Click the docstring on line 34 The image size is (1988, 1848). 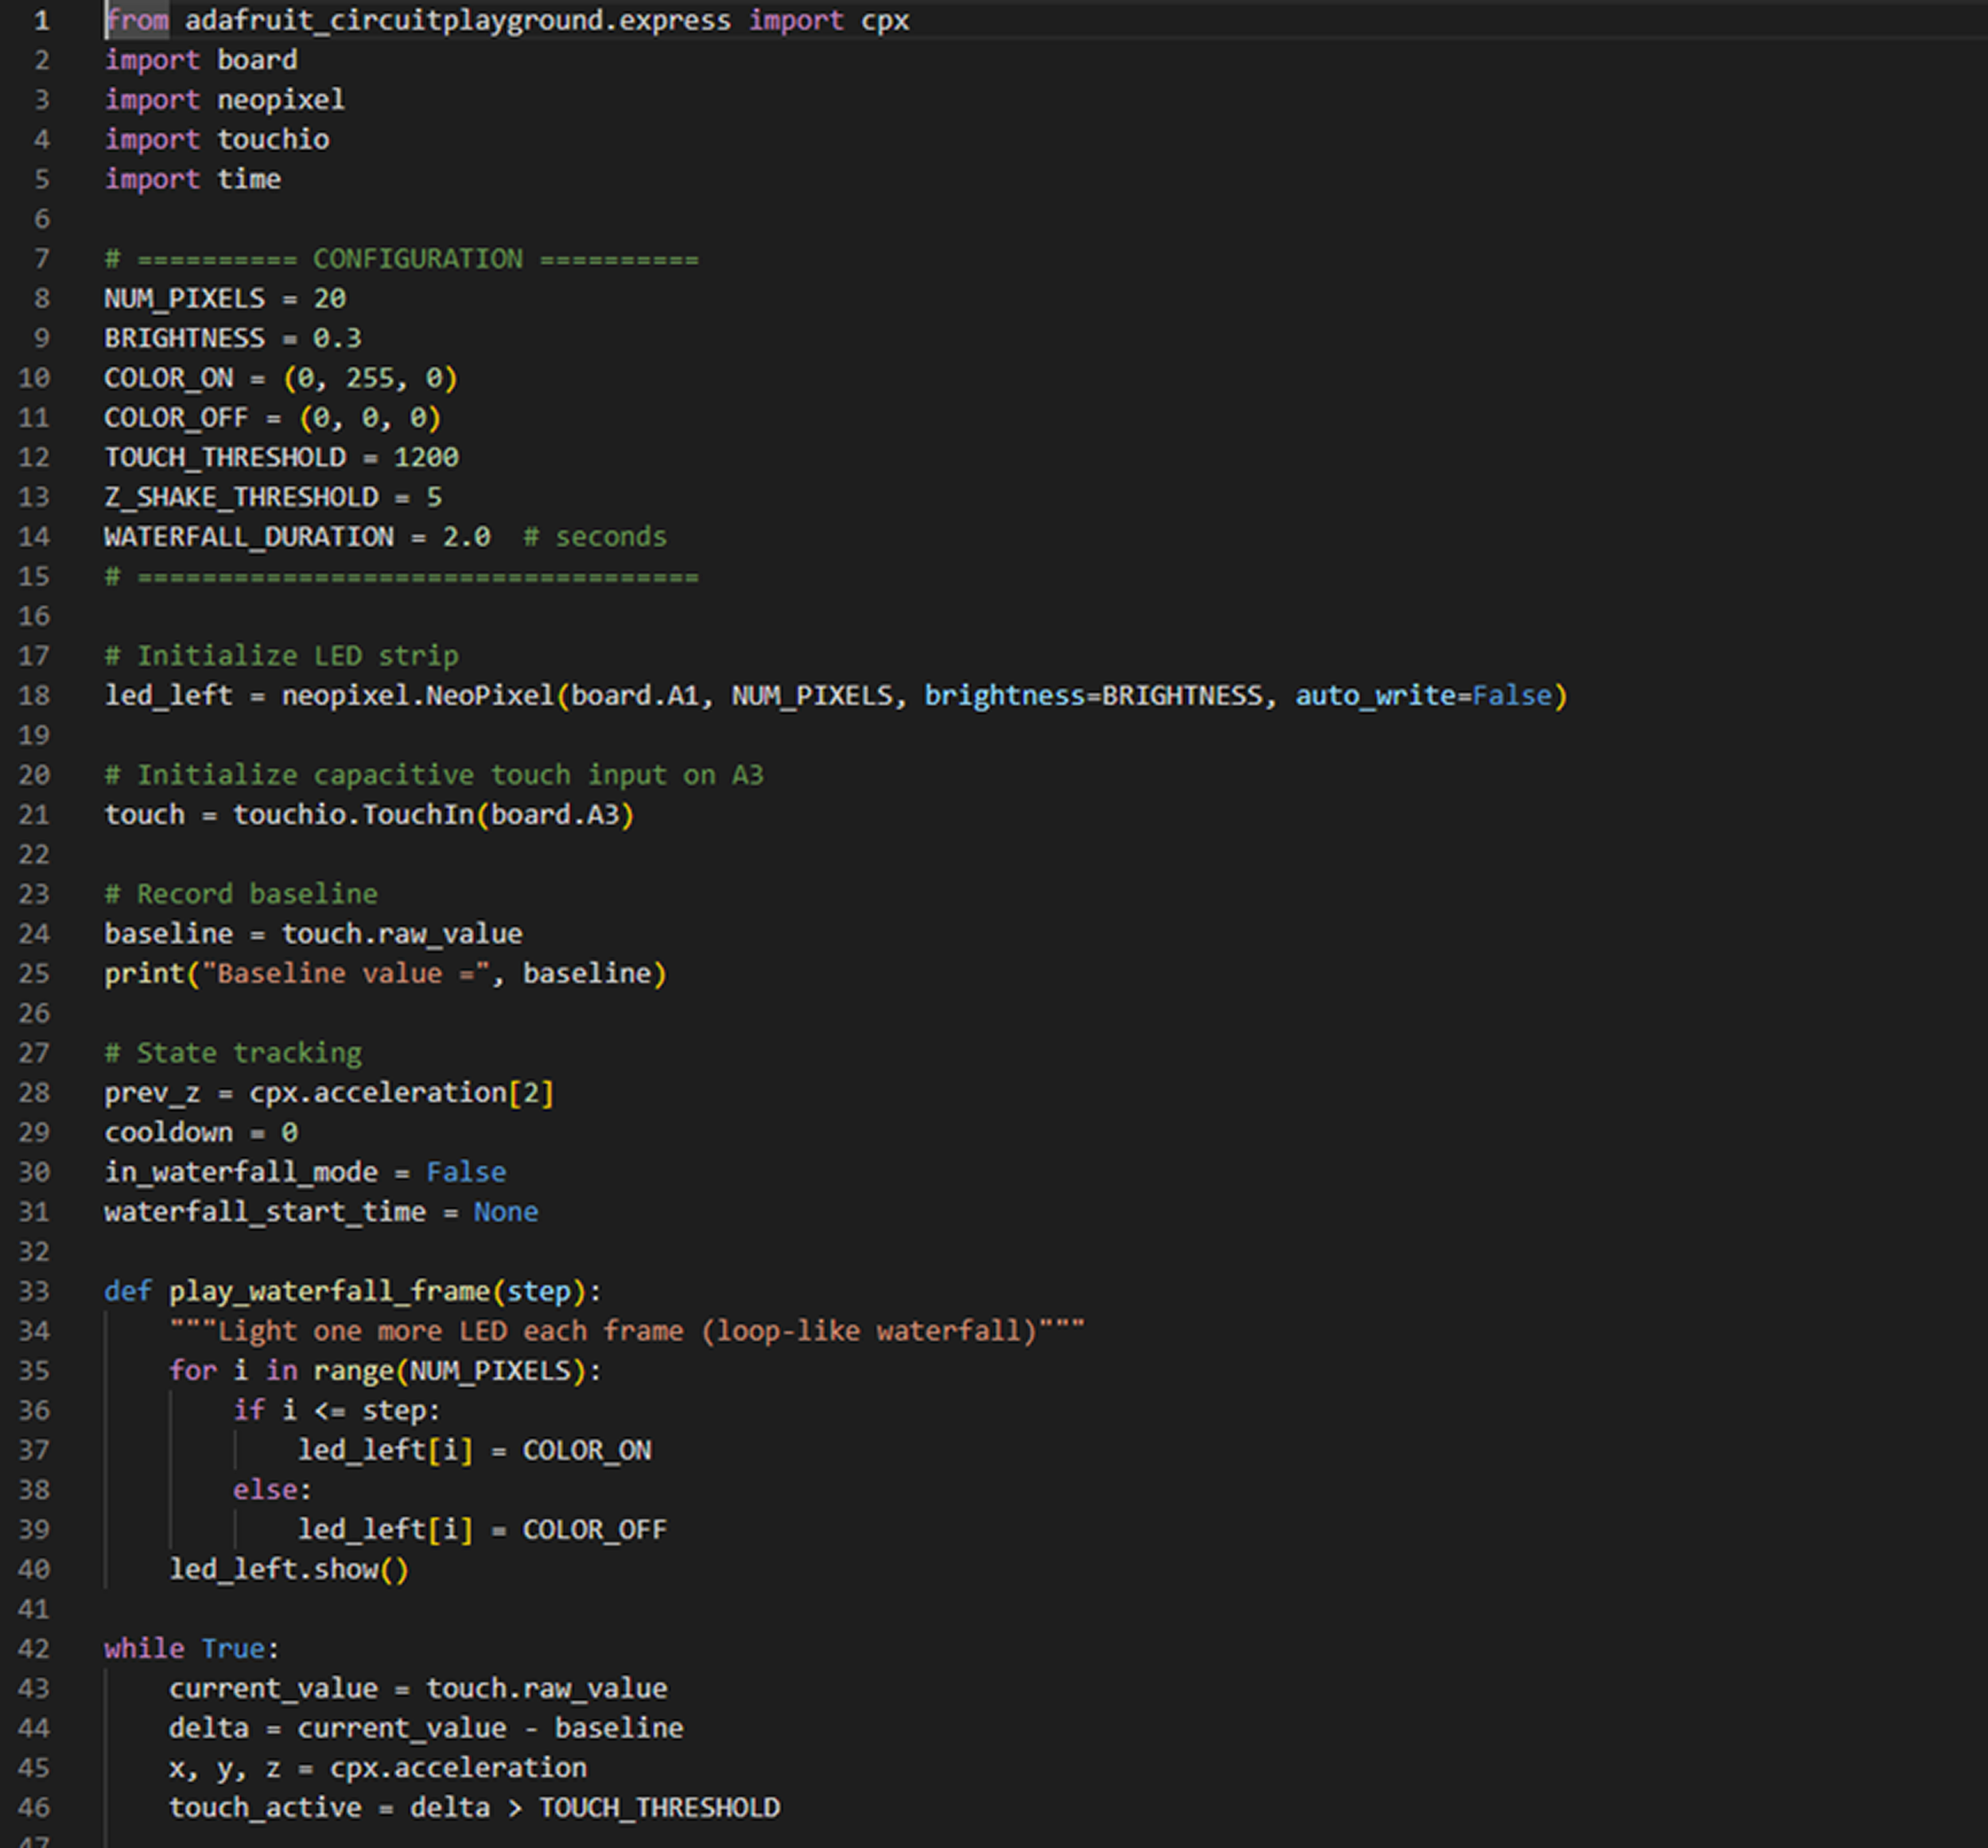(625, 1331)
